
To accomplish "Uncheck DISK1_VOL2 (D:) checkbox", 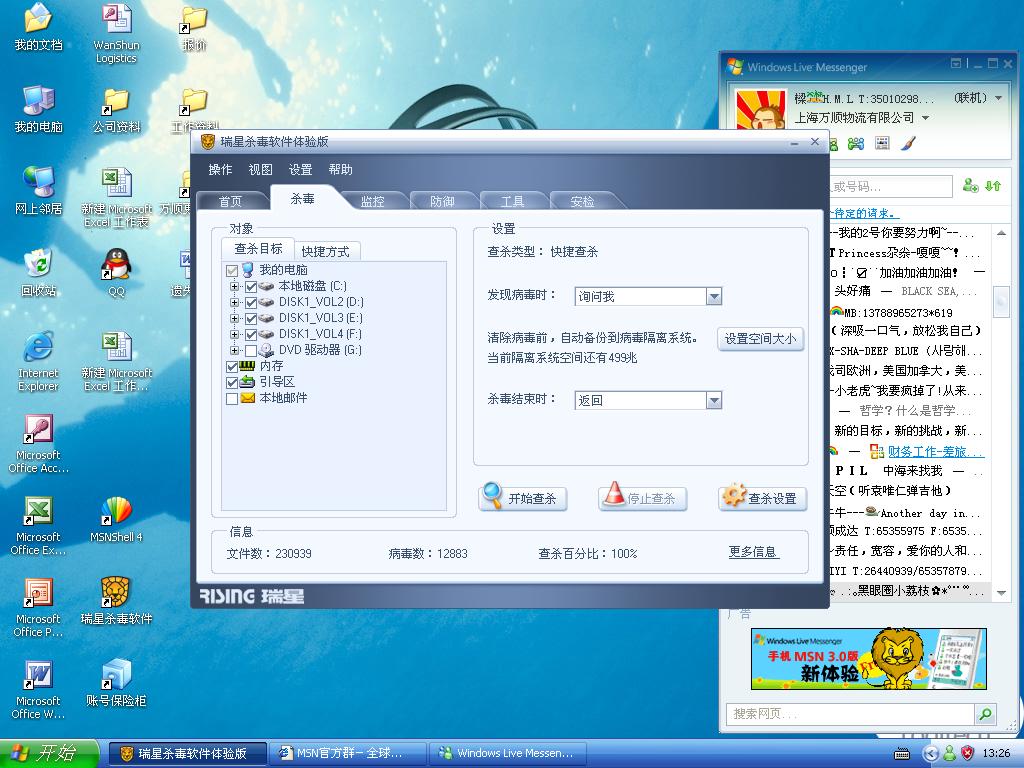I will click(x=251, y=303).
